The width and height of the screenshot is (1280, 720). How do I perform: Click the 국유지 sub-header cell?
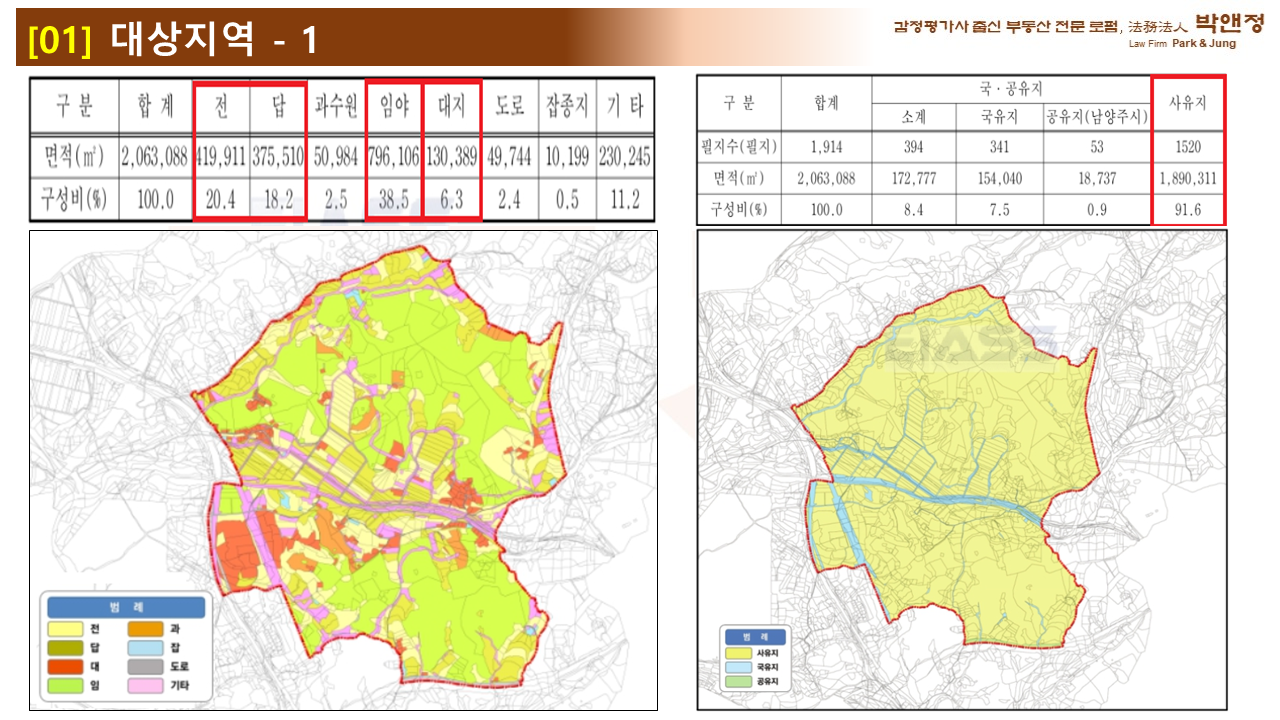[x=998, y=117]
